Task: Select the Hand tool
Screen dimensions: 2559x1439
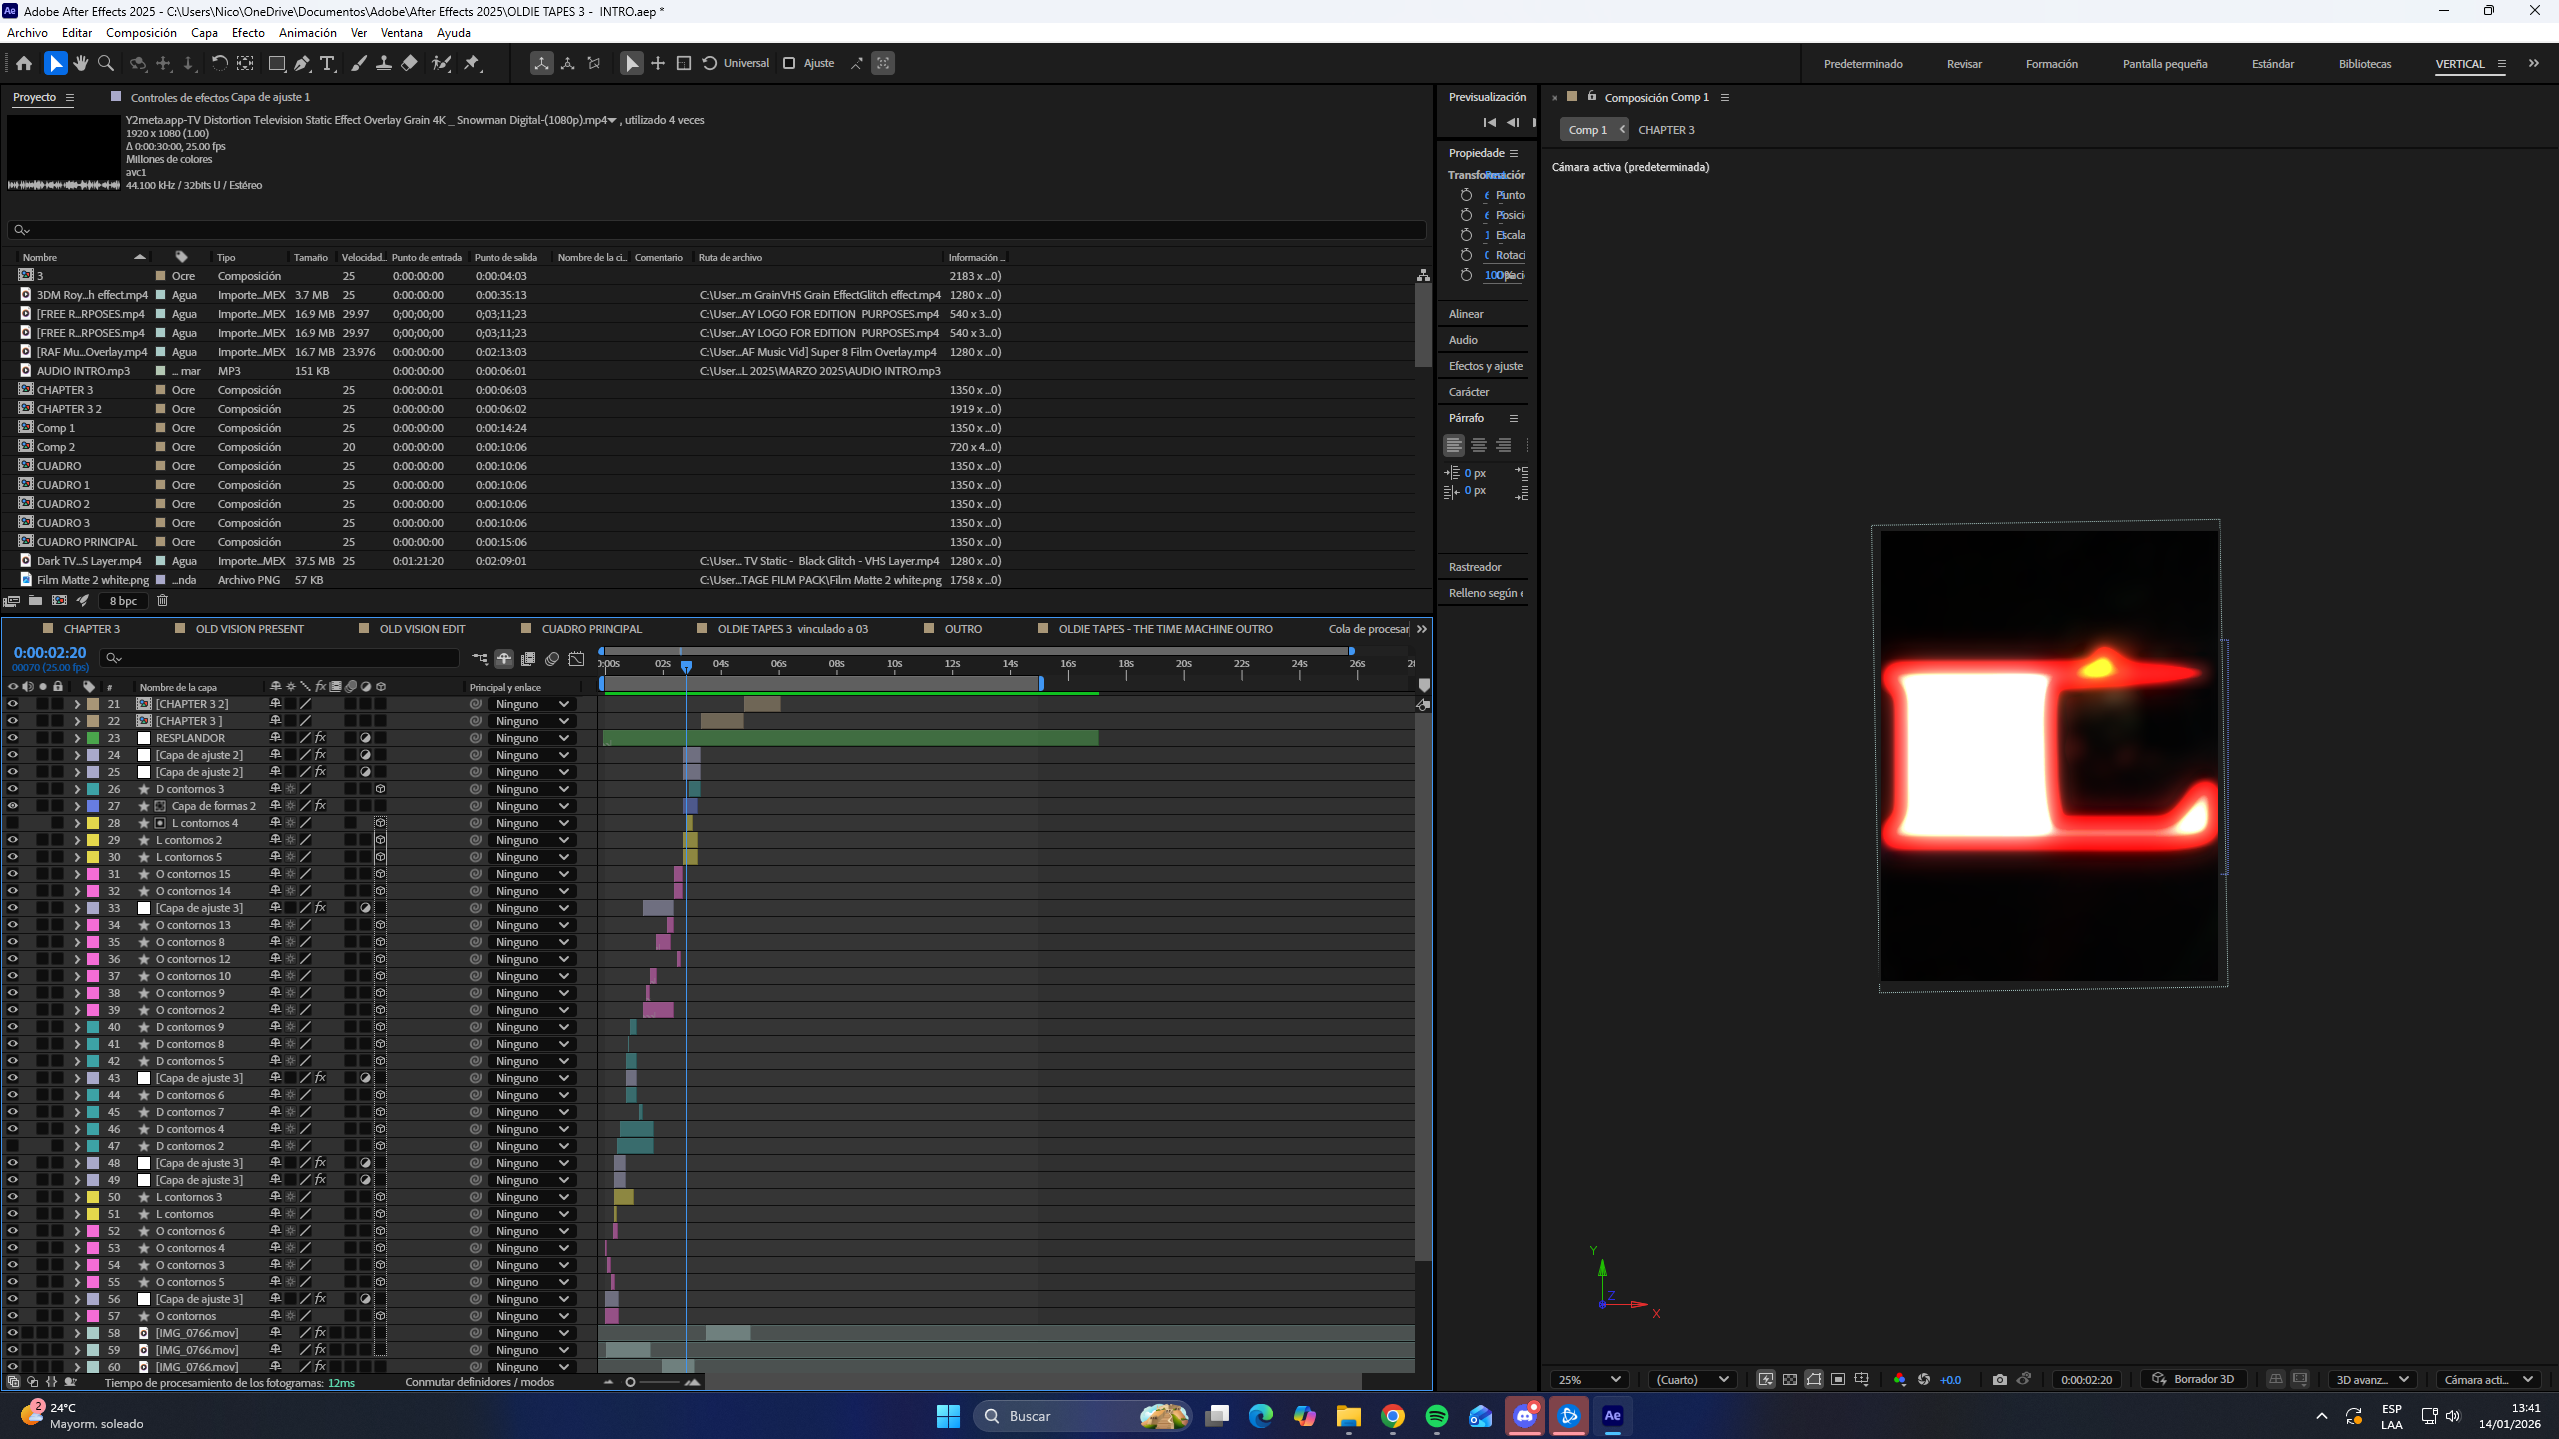Action: pos(81,63)
